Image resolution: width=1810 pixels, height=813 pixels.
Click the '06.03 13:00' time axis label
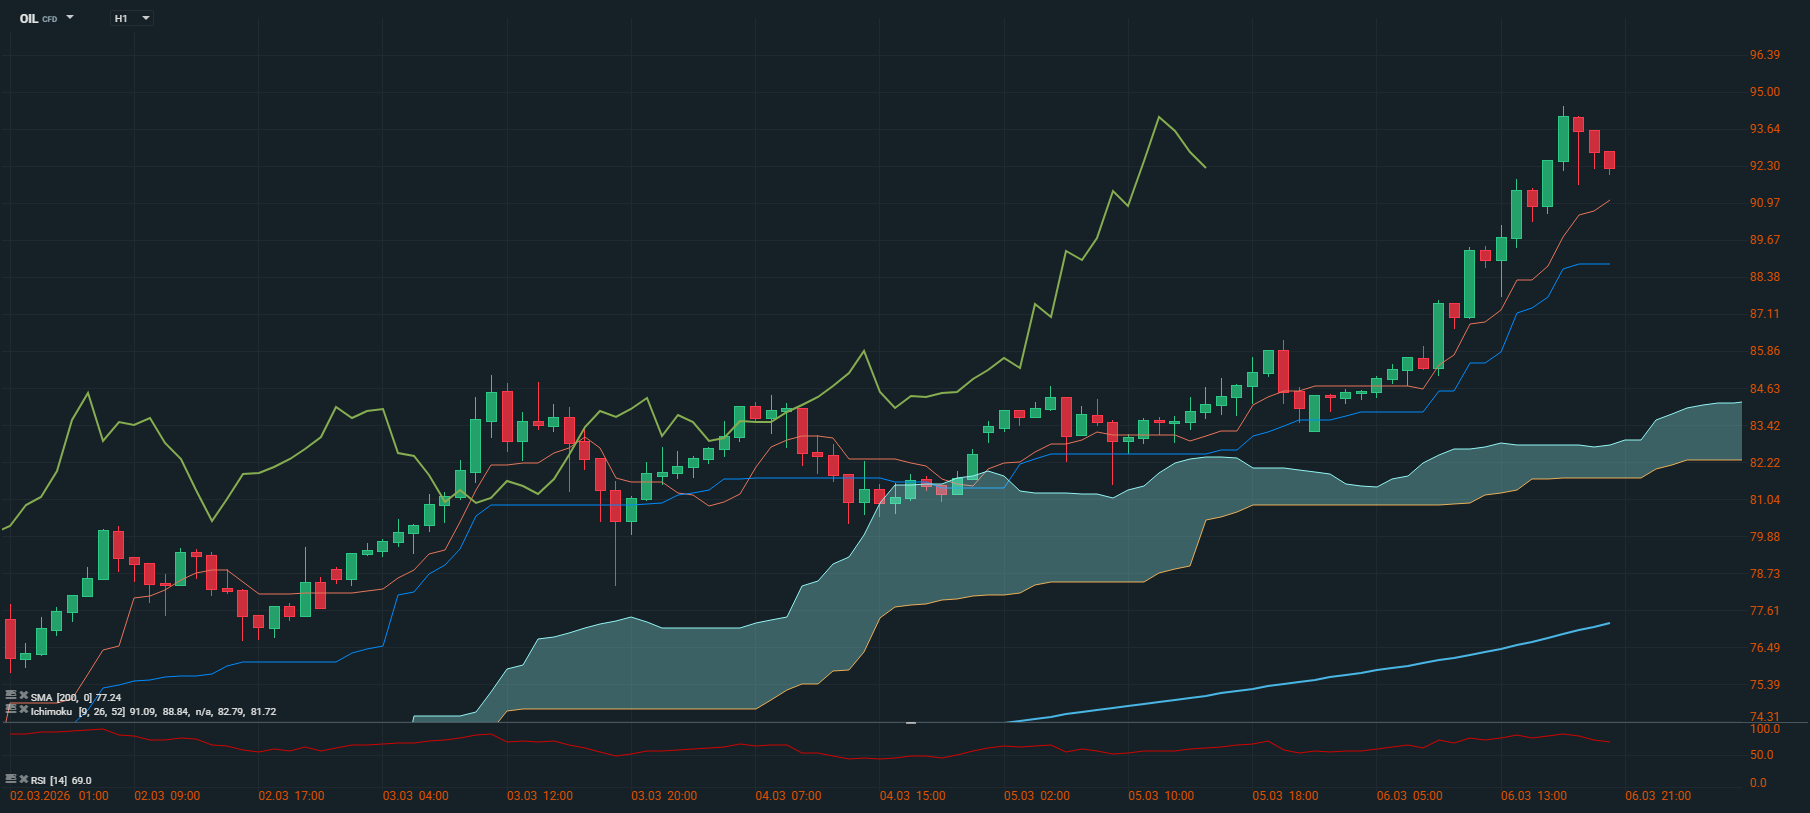click(1534, 796)
